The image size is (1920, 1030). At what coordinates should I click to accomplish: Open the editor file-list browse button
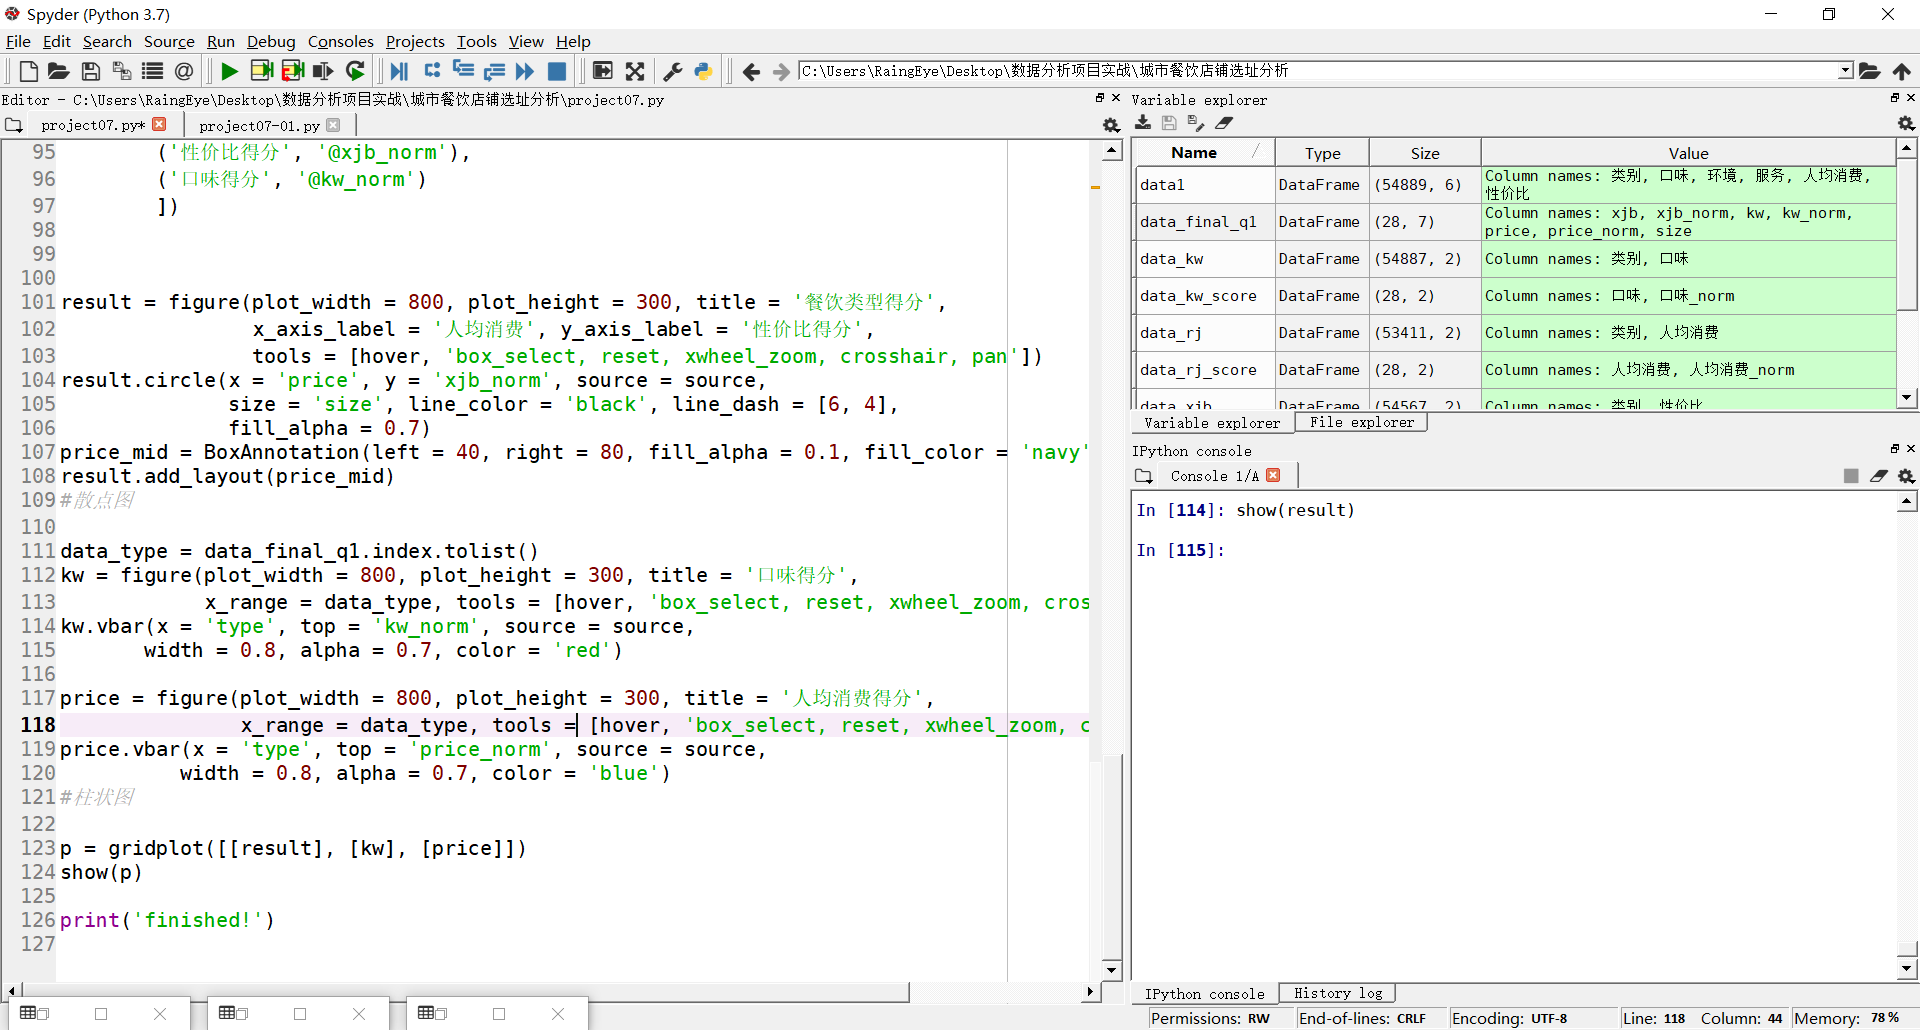13,125
